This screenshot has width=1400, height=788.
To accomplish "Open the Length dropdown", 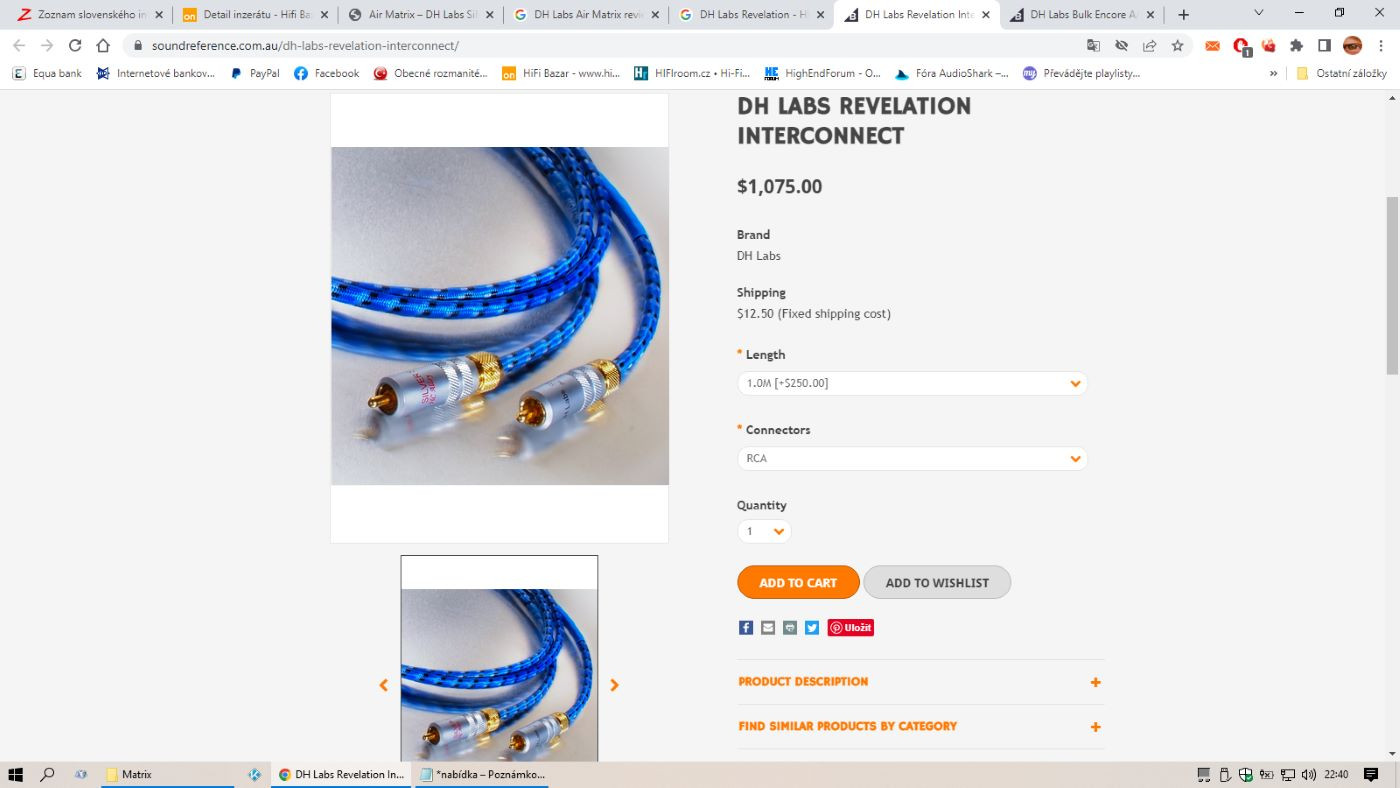I will click(x=912, y=383).
